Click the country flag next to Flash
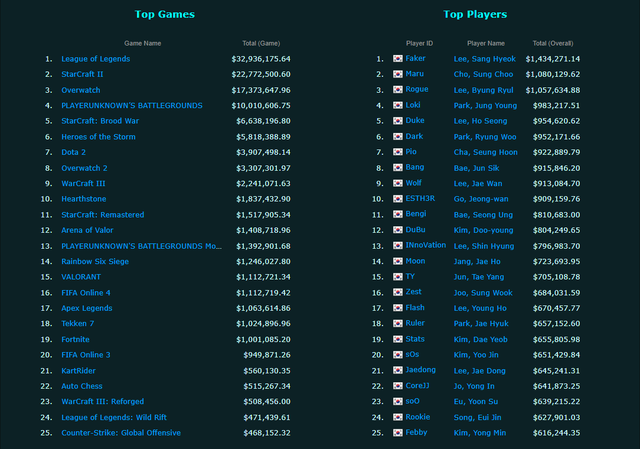Viewport: 640px width, 449px height. (x=398, y=308)
